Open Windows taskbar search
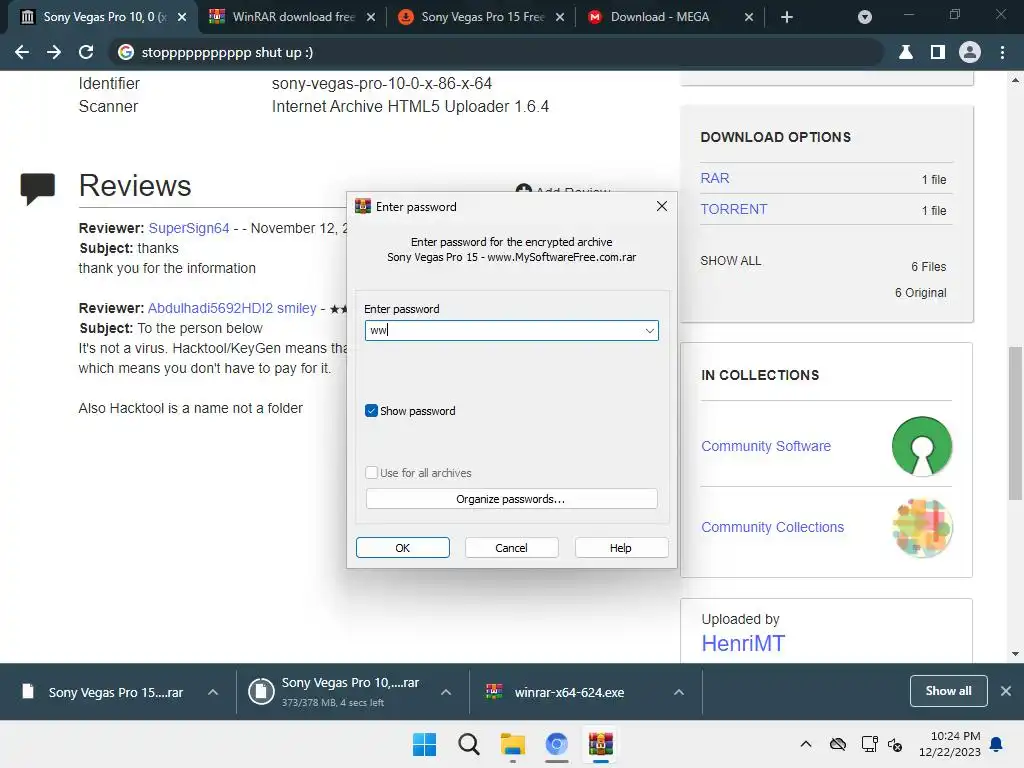Viewport: 1024px width, 768px height. click(469, 744)
